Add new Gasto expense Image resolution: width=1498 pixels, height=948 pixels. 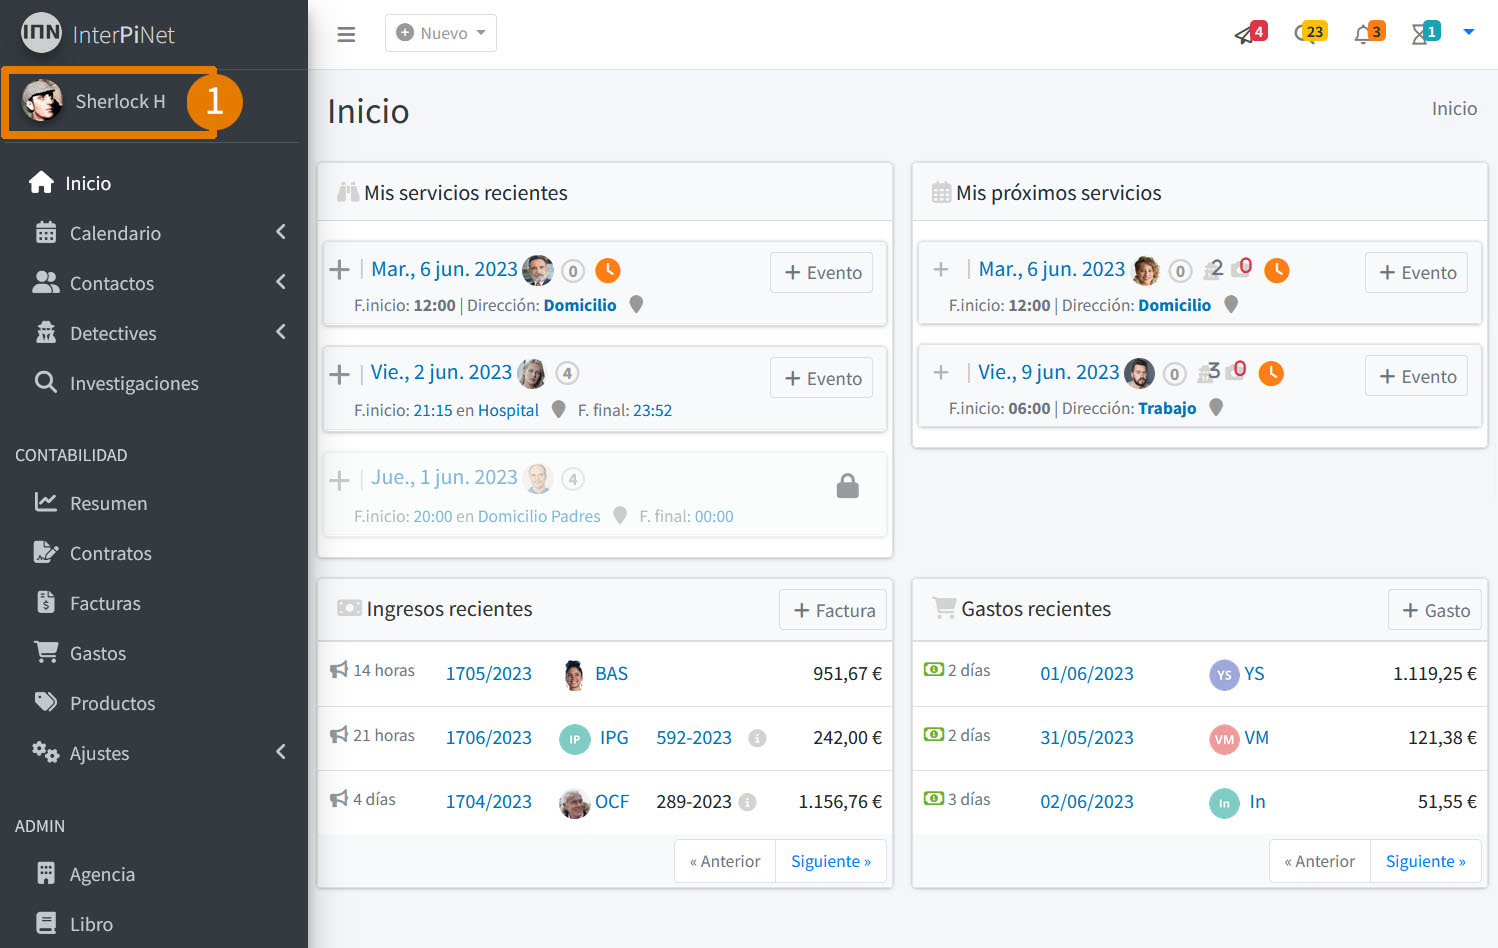[1435, 610]
